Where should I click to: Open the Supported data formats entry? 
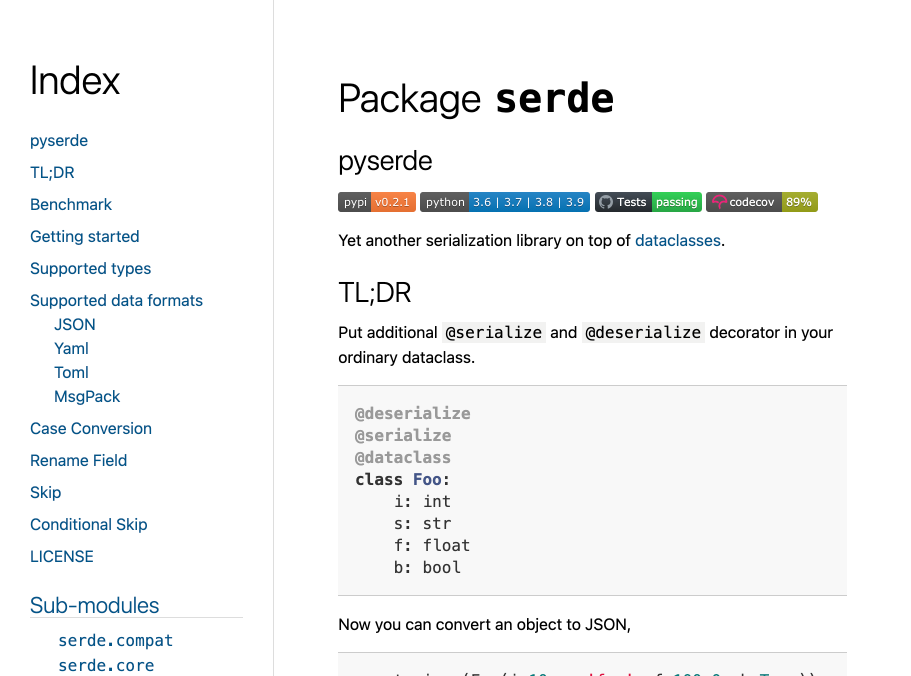(x=116, y=300)
